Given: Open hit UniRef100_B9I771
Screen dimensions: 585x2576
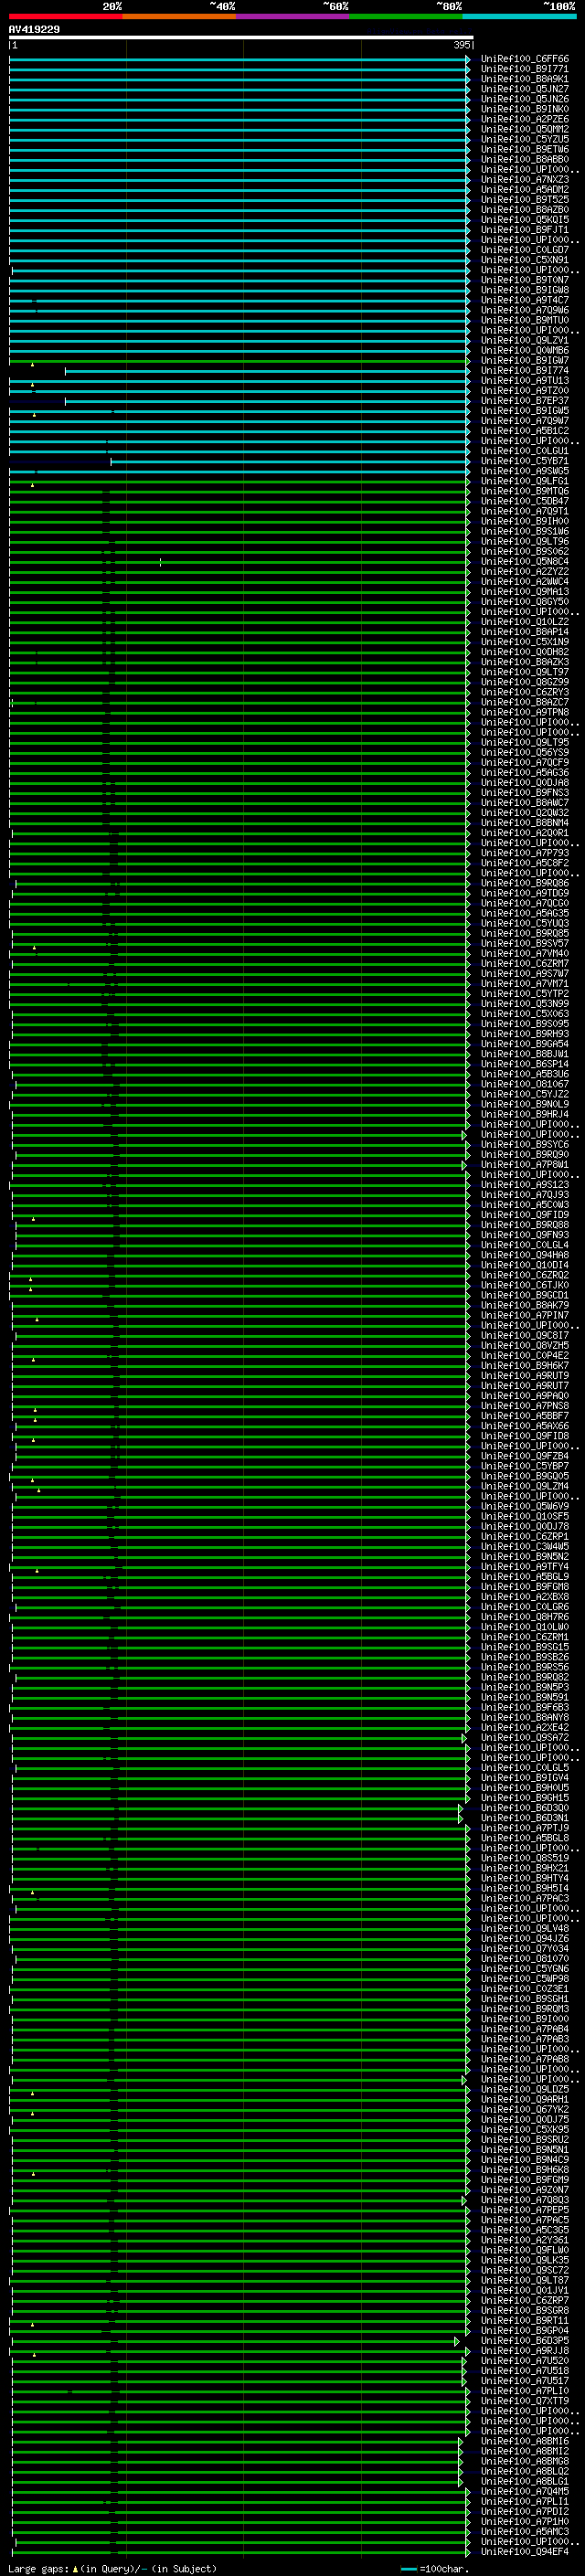Looking at the screenshot, I should coord(524,69).
